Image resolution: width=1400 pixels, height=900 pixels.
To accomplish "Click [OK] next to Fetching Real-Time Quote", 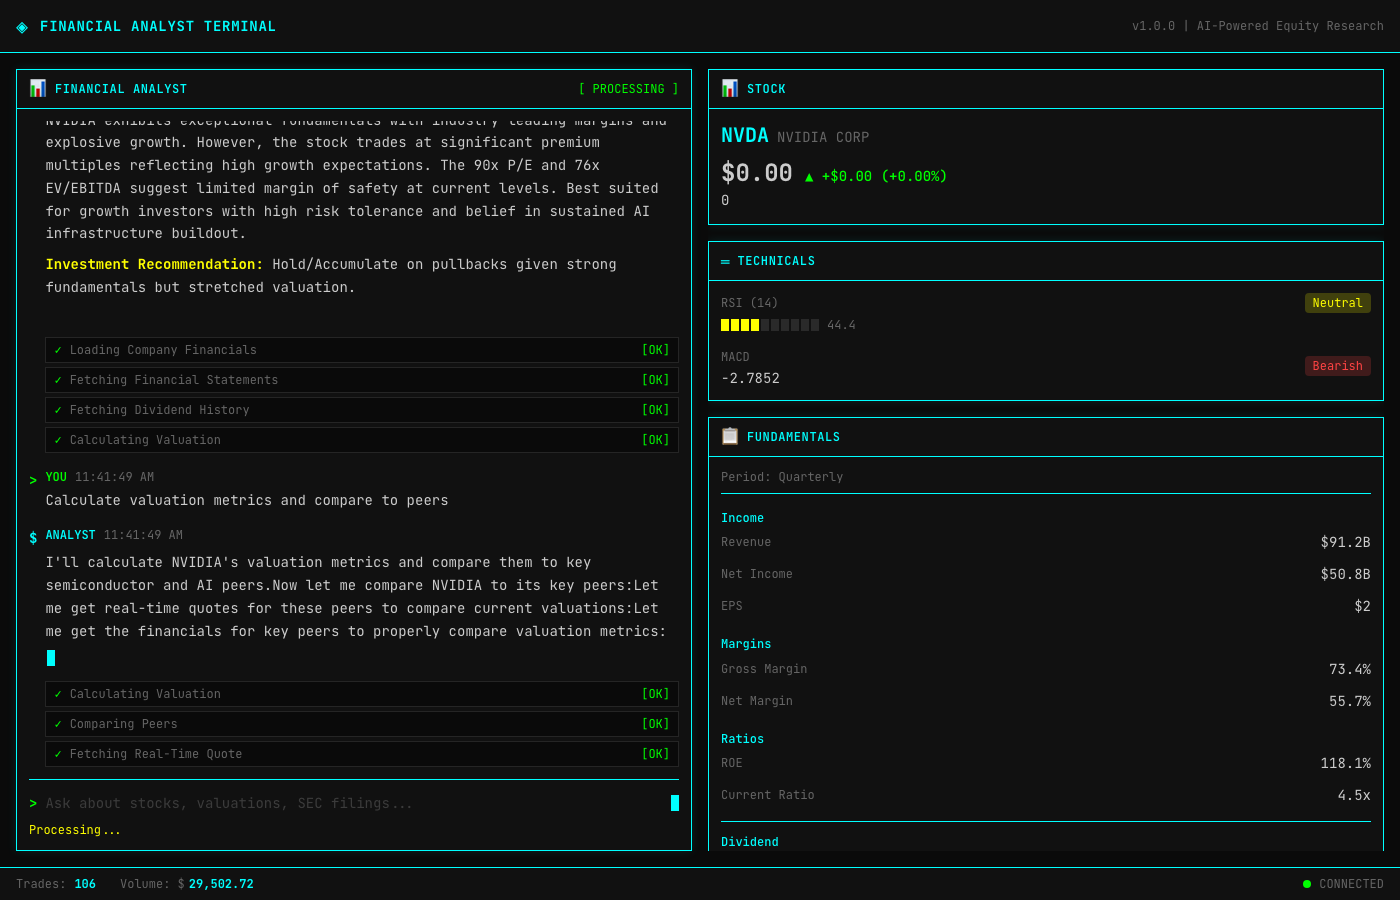I will [x=655, y=753].
